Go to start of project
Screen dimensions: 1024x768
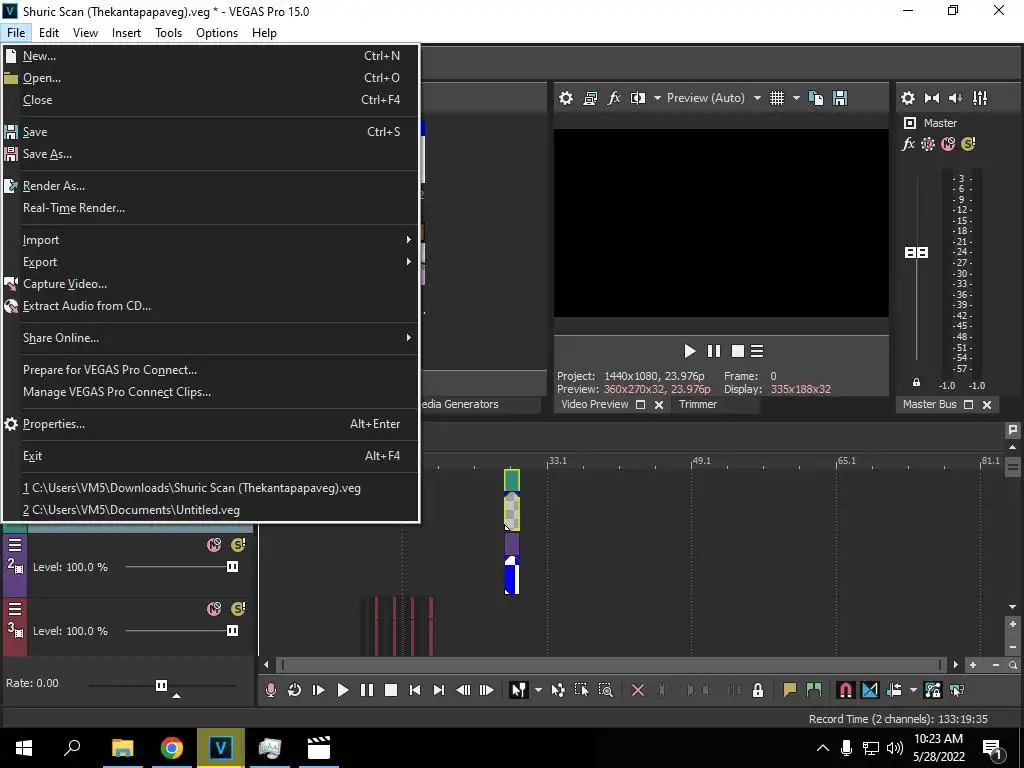[415, 690]
